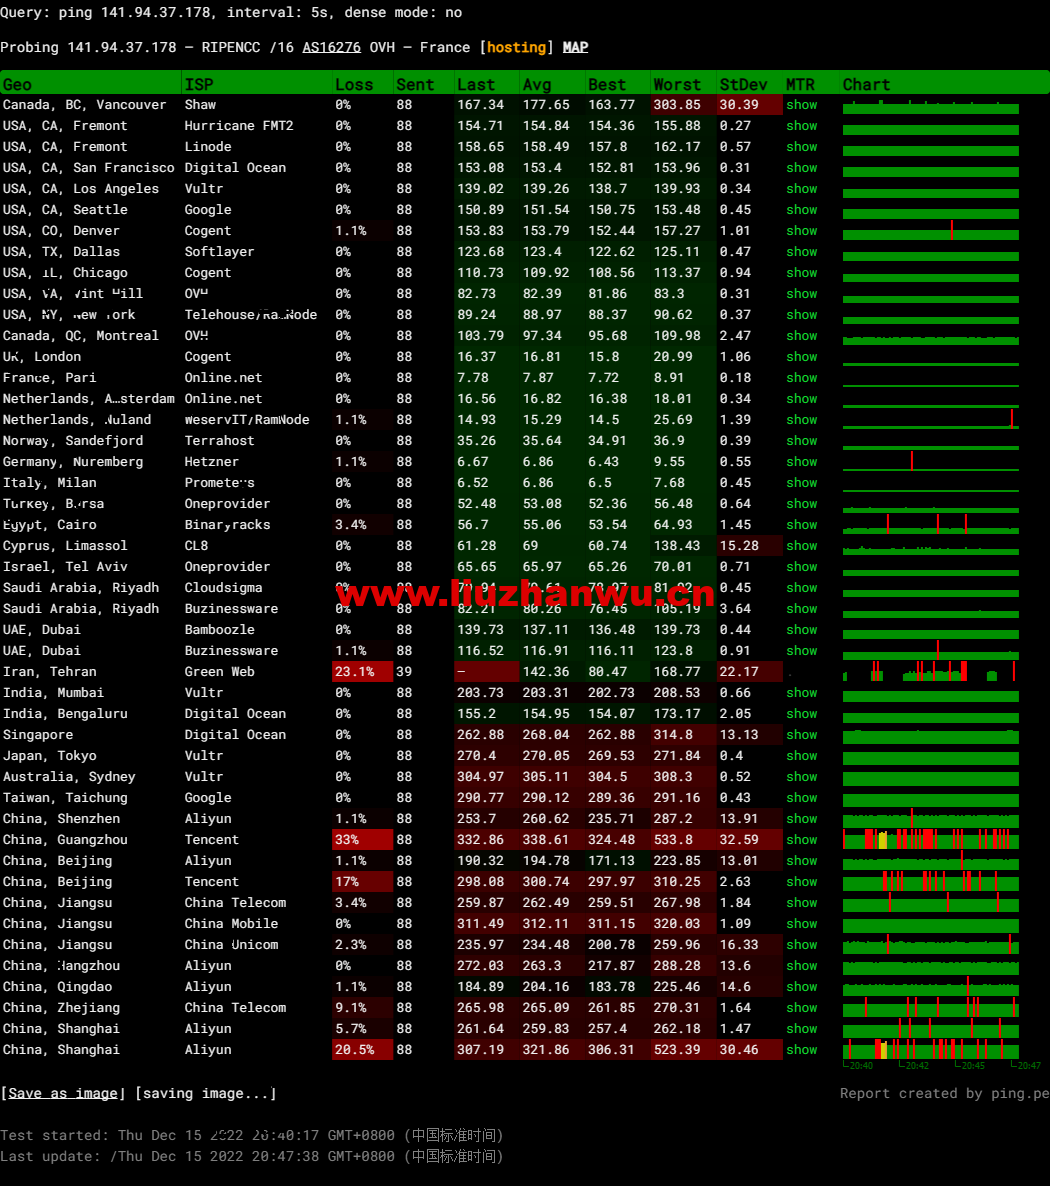Viewport: 1050px width, 1186px height.
Task: Show MTR for Singapore Digital Ocean
Action: (801, 734)
